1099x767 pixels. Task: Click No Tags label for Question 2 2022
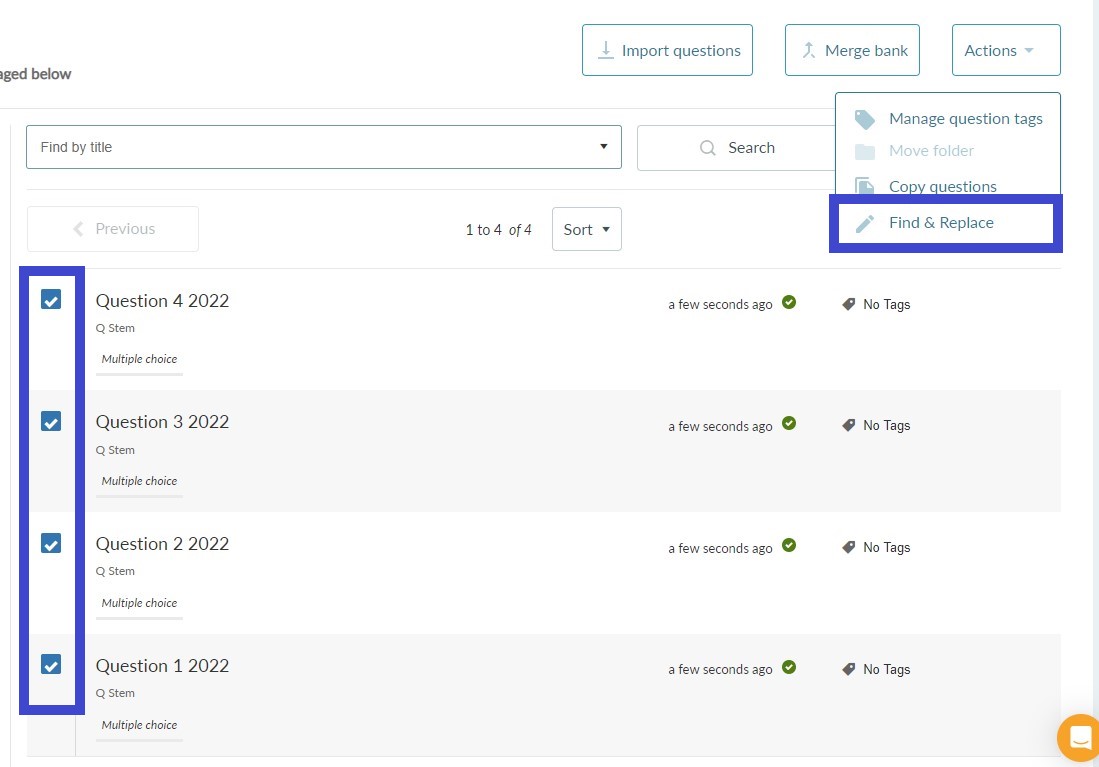click(887, 548)
